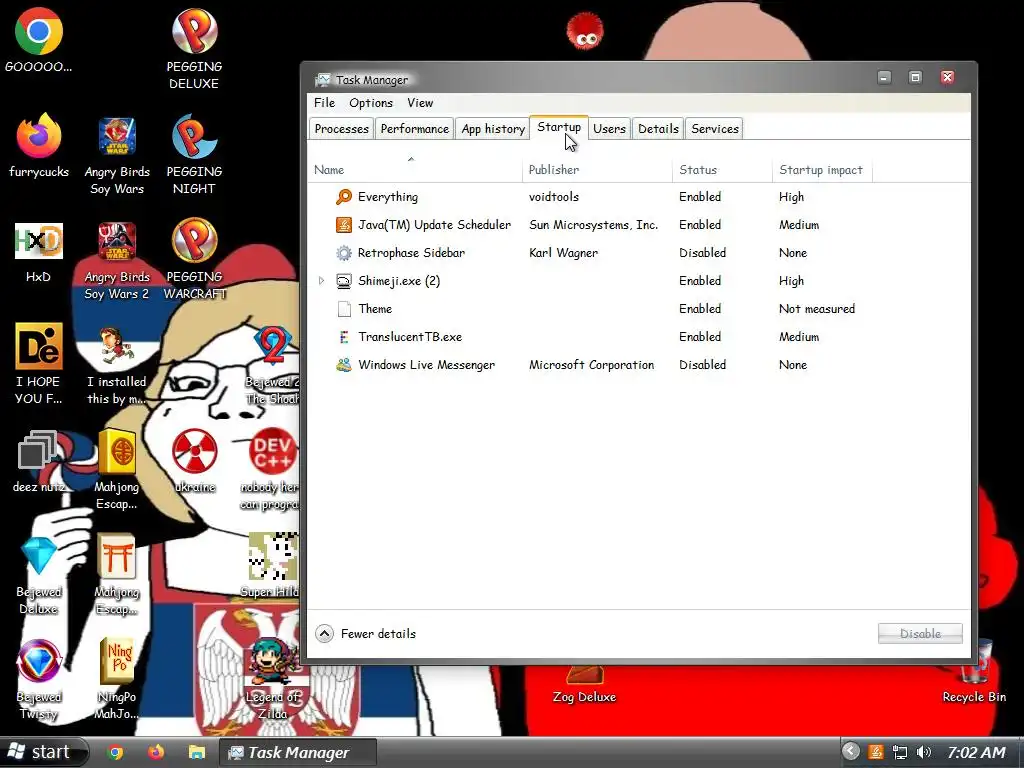Select the Sun Microsystems, Inc. cell

point(594,225)
